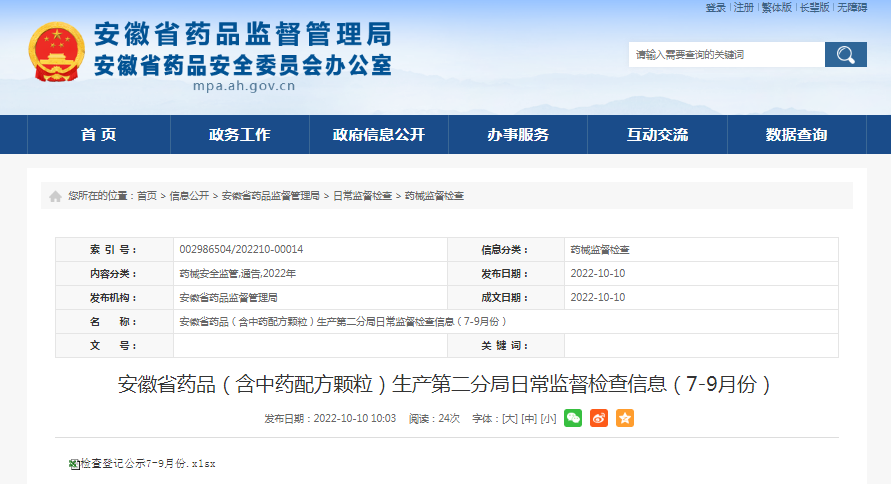Share article via Weibo icon
Viewport: 891px width, 484px height.
[x=599, y=418]
